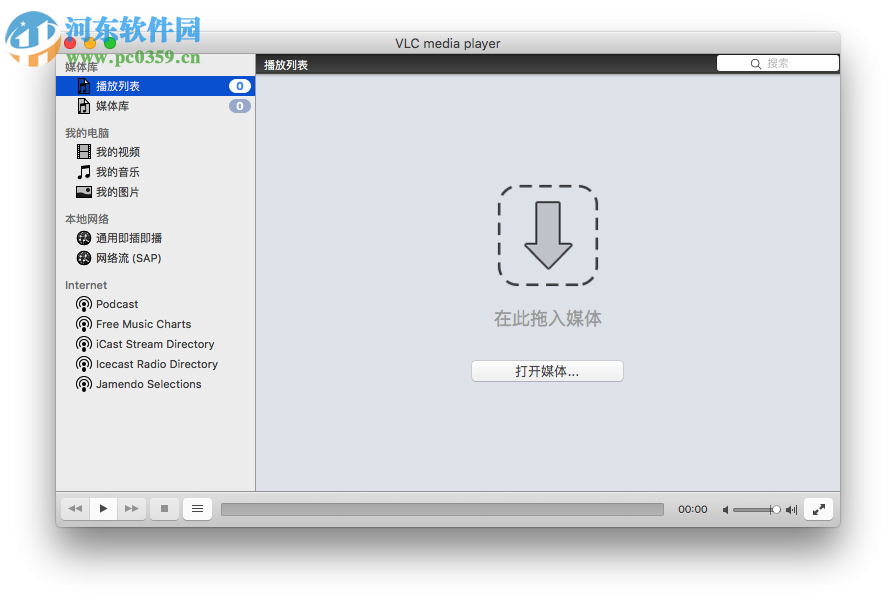The image size is (896, 607).
Task: Mute audio with the speaker icon
Action: (x=726, y=509)
